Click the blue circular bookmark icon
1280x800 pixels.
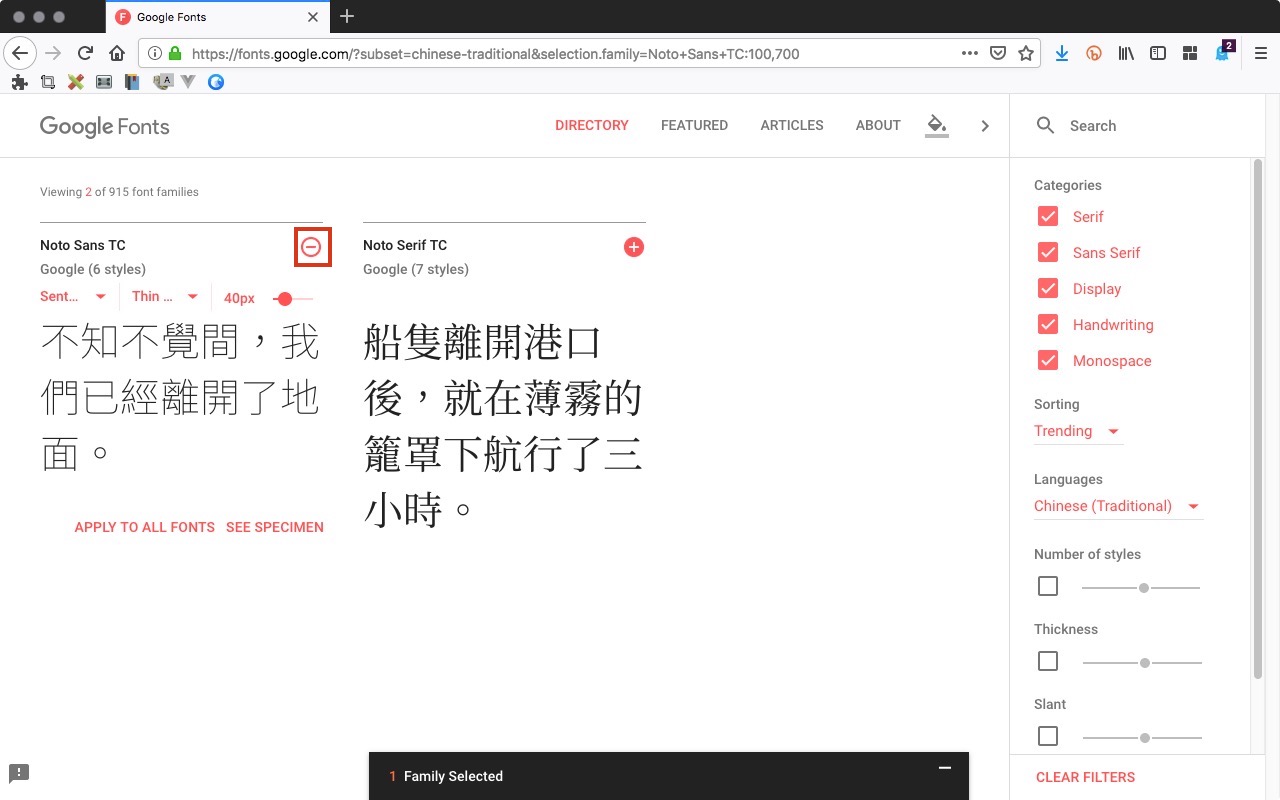tap(215, 82)
